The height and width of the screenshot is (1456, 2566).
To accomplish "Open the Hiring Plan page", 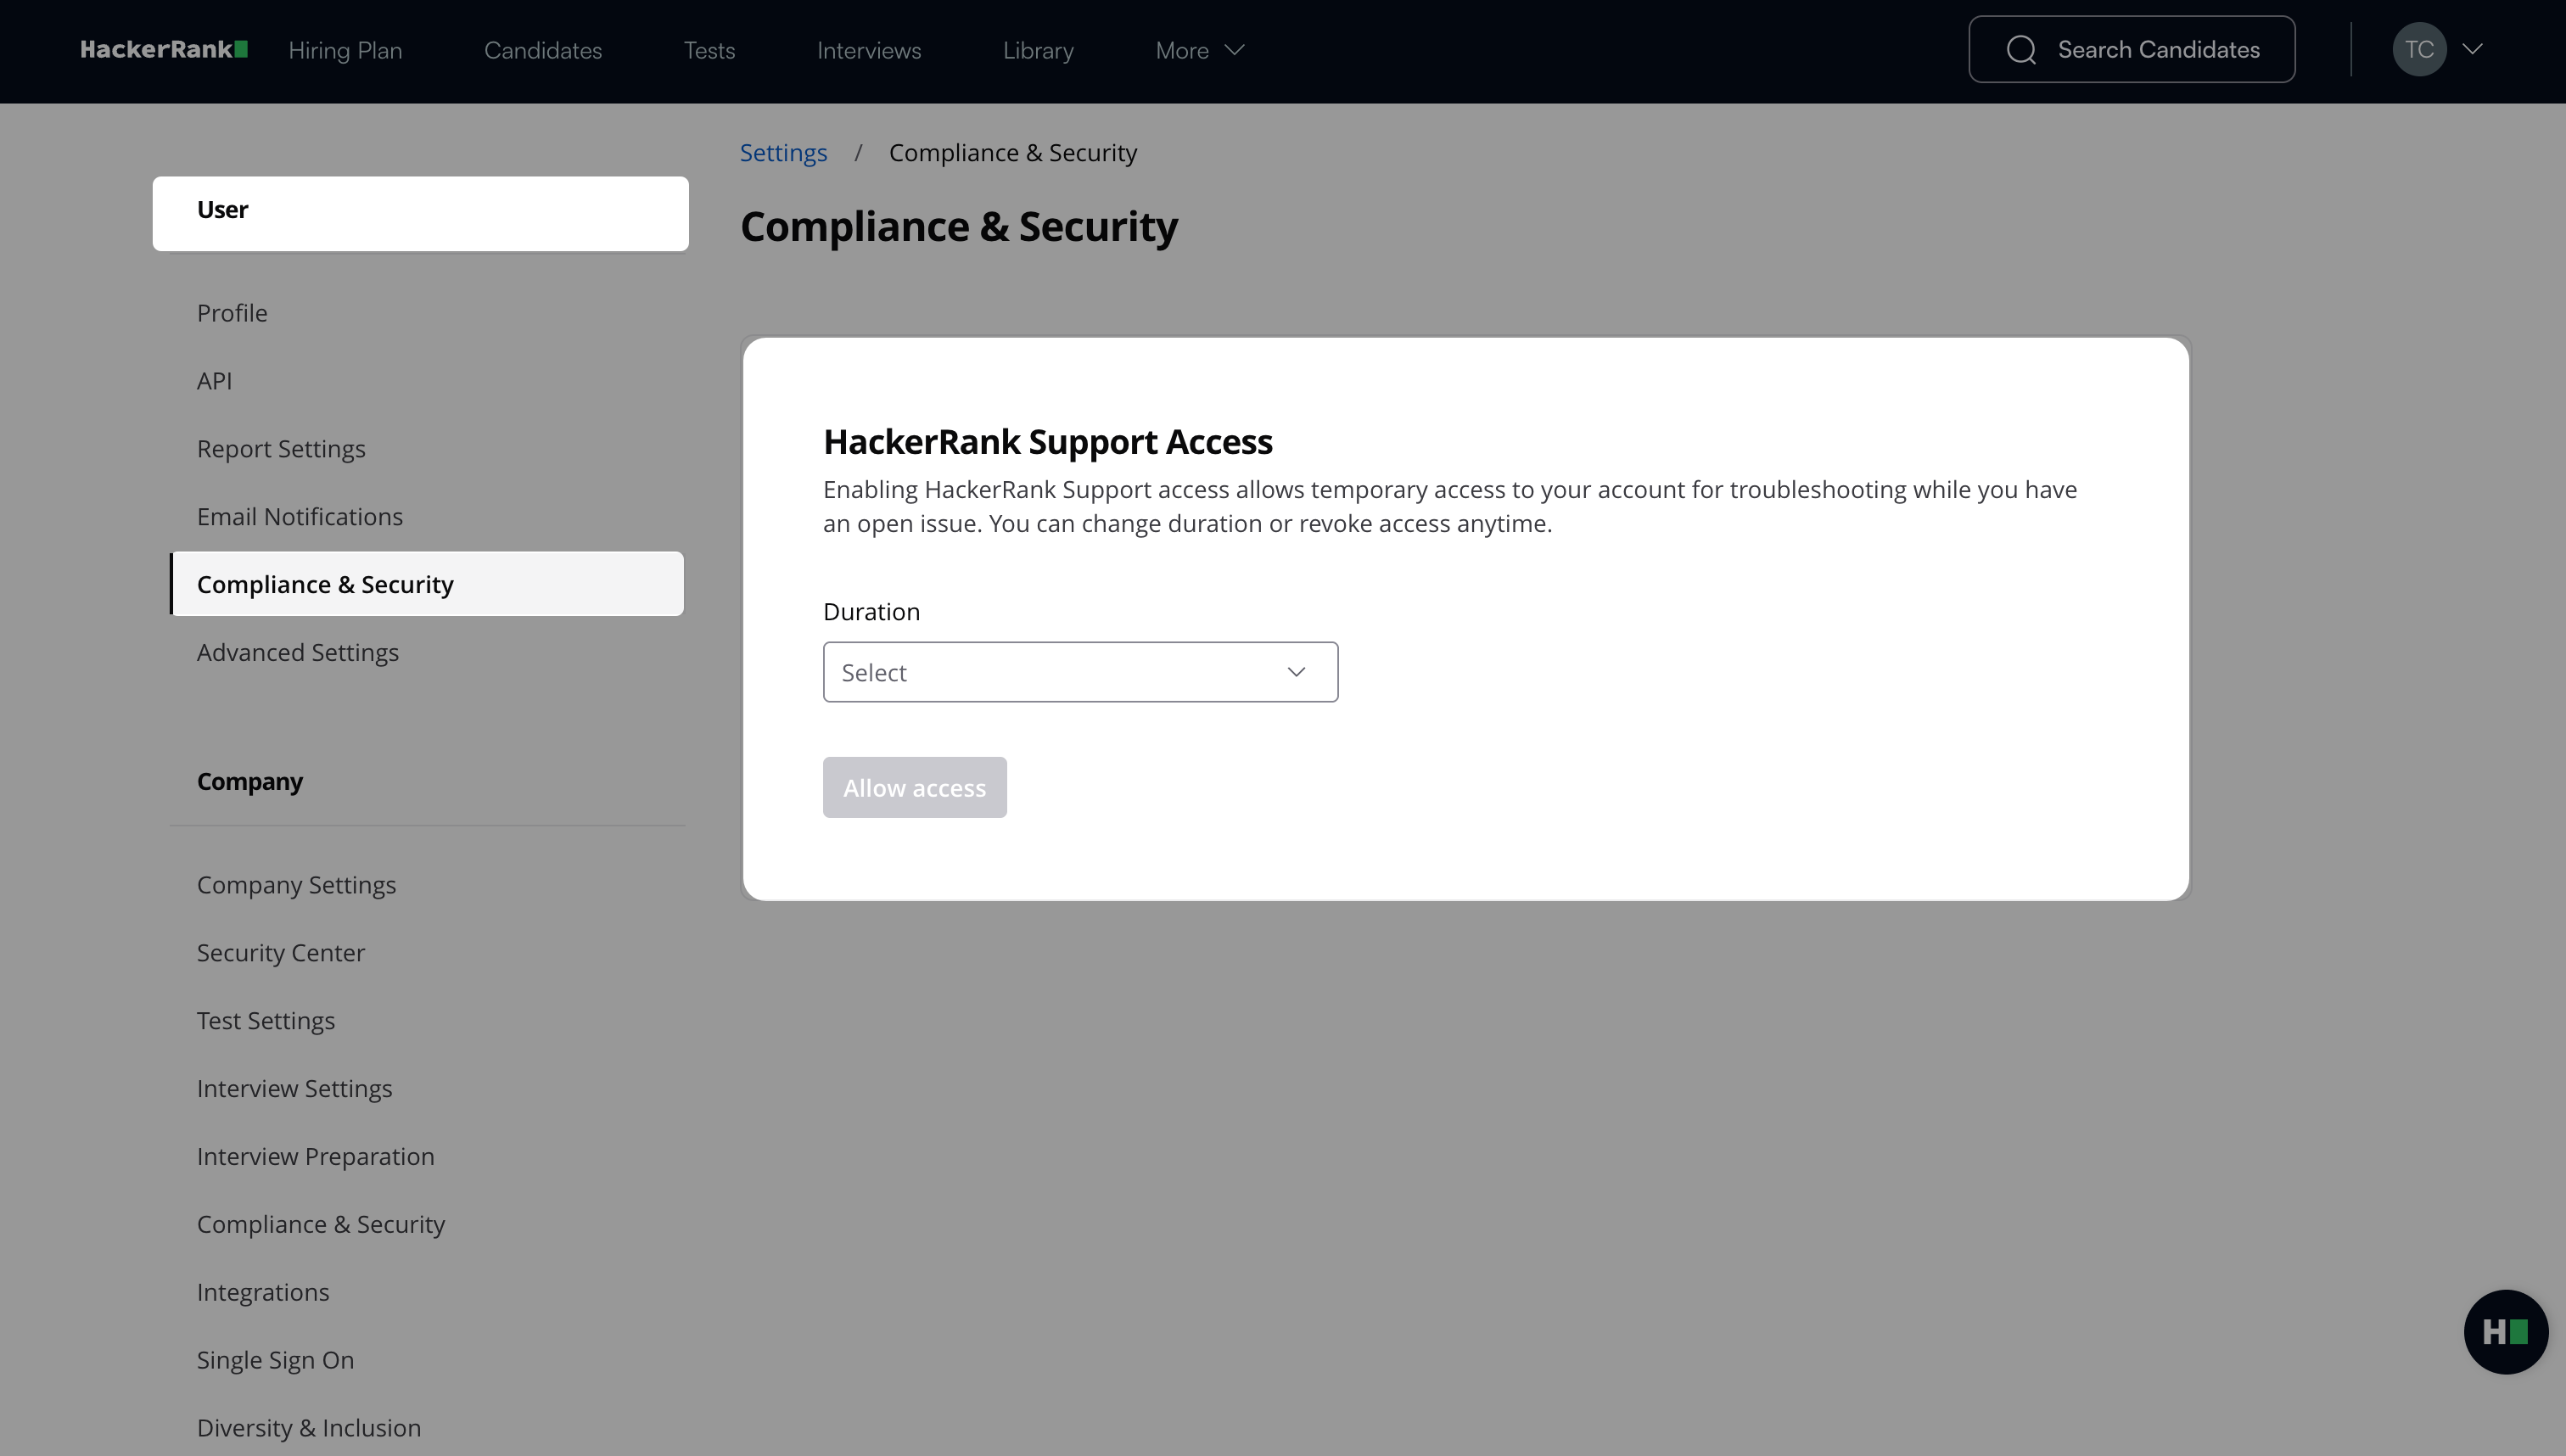I will tap(345, 50).
